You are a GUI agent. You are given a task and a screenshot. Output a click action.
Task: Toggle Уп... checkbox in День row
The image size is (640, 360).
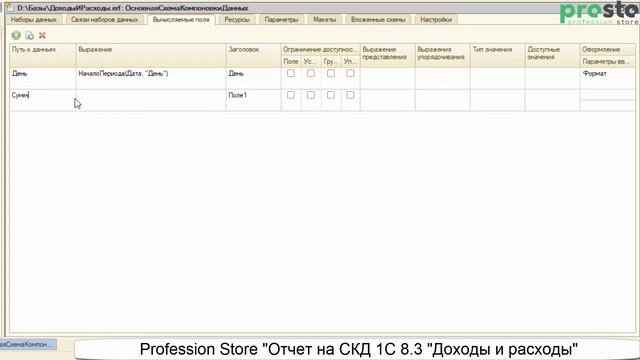tap(350, 73)
